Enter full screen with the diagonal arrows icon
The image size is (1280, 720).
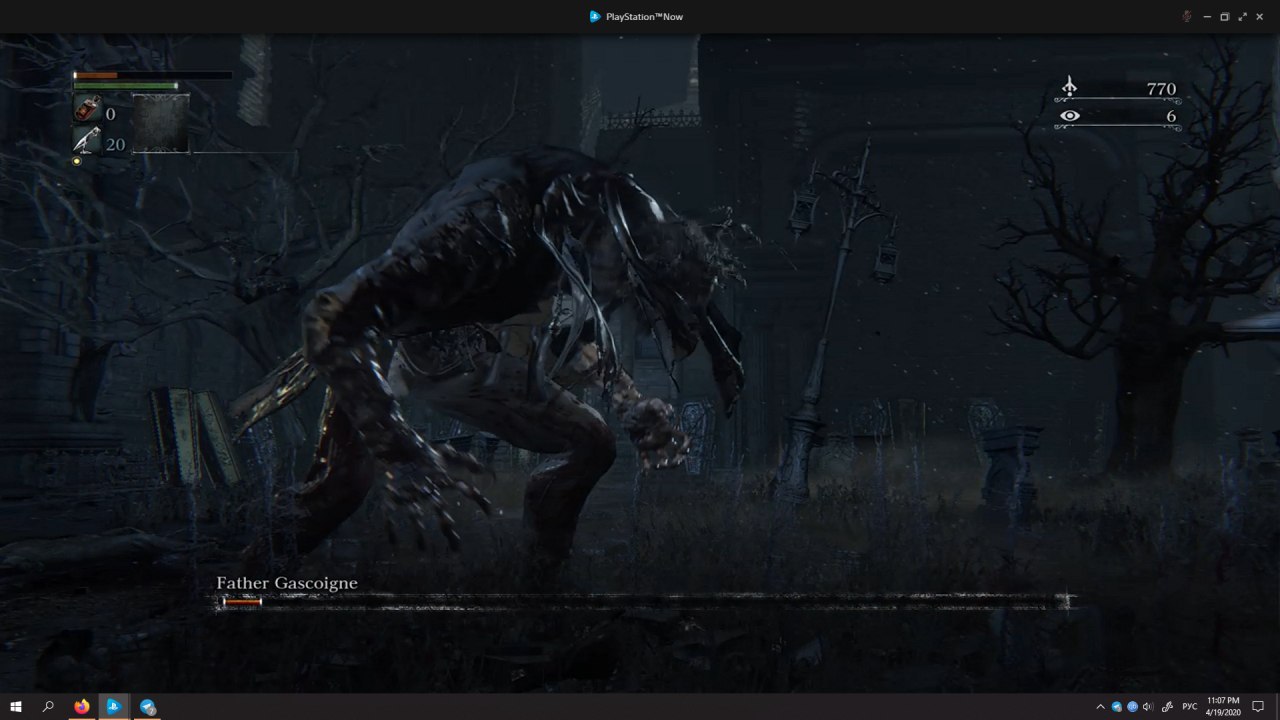click(x=1243, y=17)
